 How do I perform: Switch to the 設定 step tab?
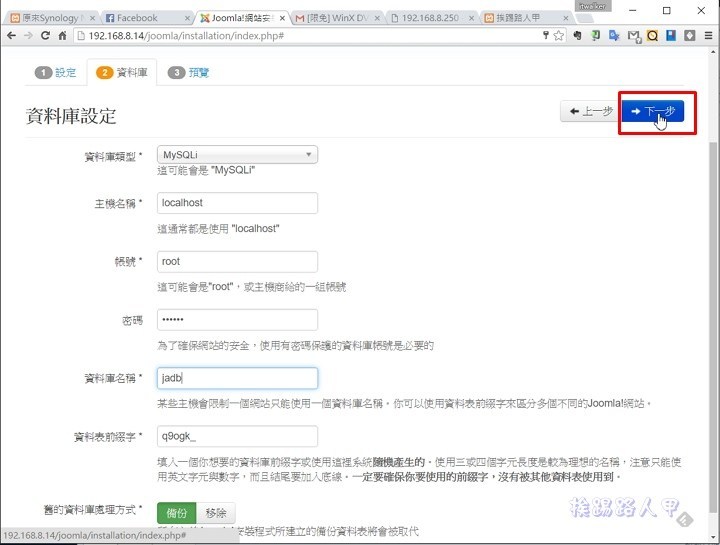(56, 73)
